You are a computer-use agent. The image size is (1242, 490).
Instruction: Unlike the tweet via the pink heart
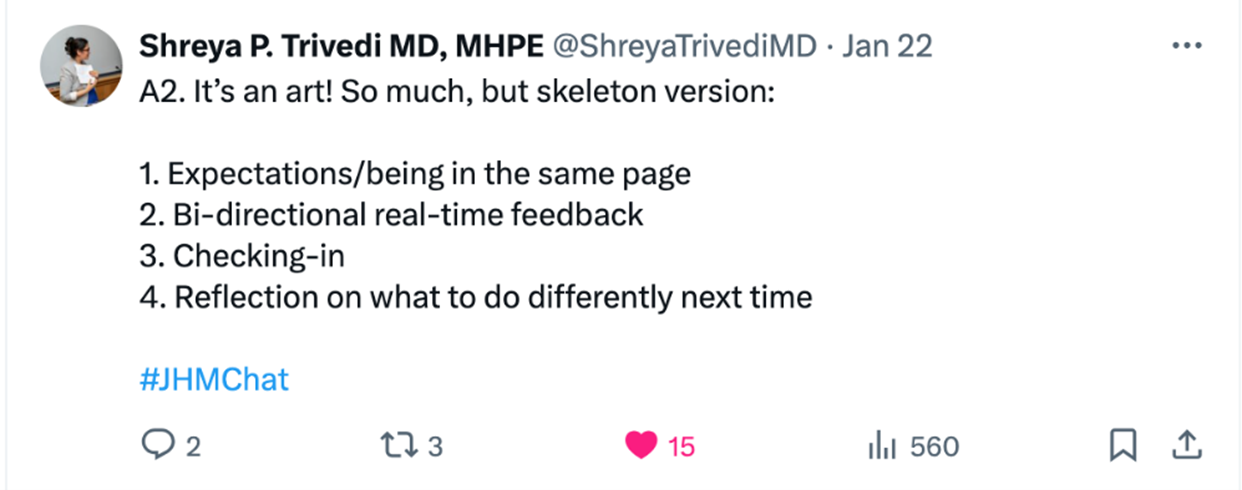tap(640, 445)
